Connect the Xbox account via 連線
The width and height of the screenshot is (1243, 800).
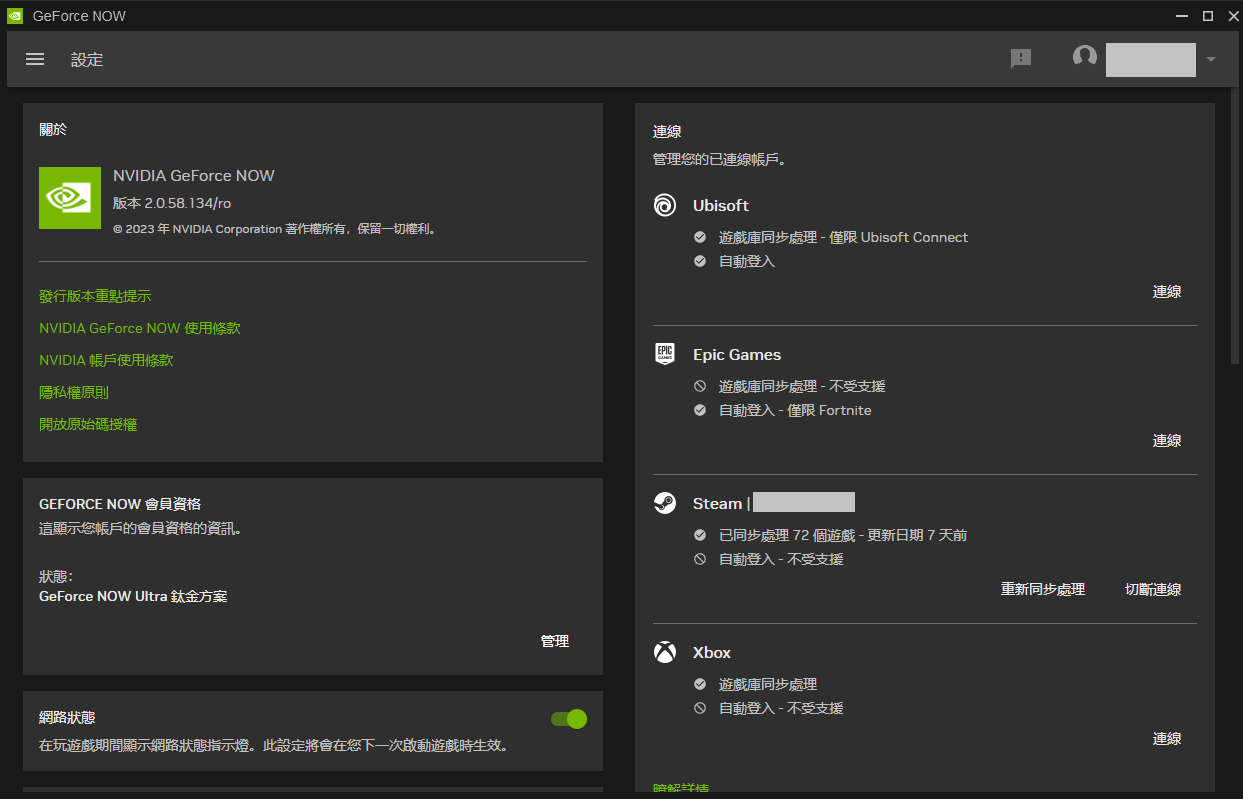point(1167,739)
